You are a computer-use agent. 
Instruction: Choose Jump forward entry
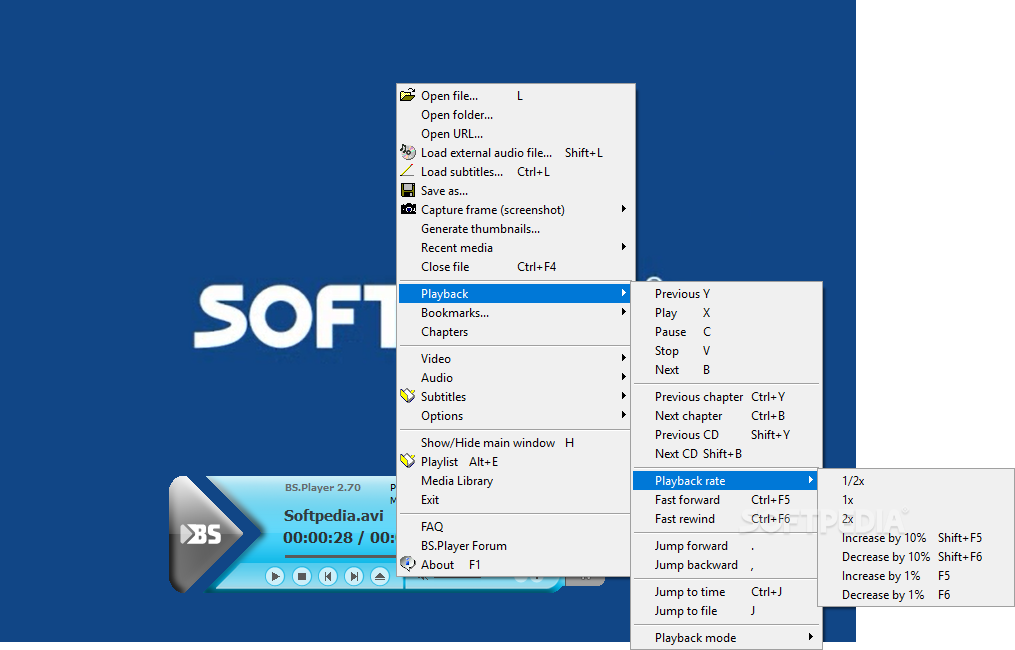[x=726, y=546]
